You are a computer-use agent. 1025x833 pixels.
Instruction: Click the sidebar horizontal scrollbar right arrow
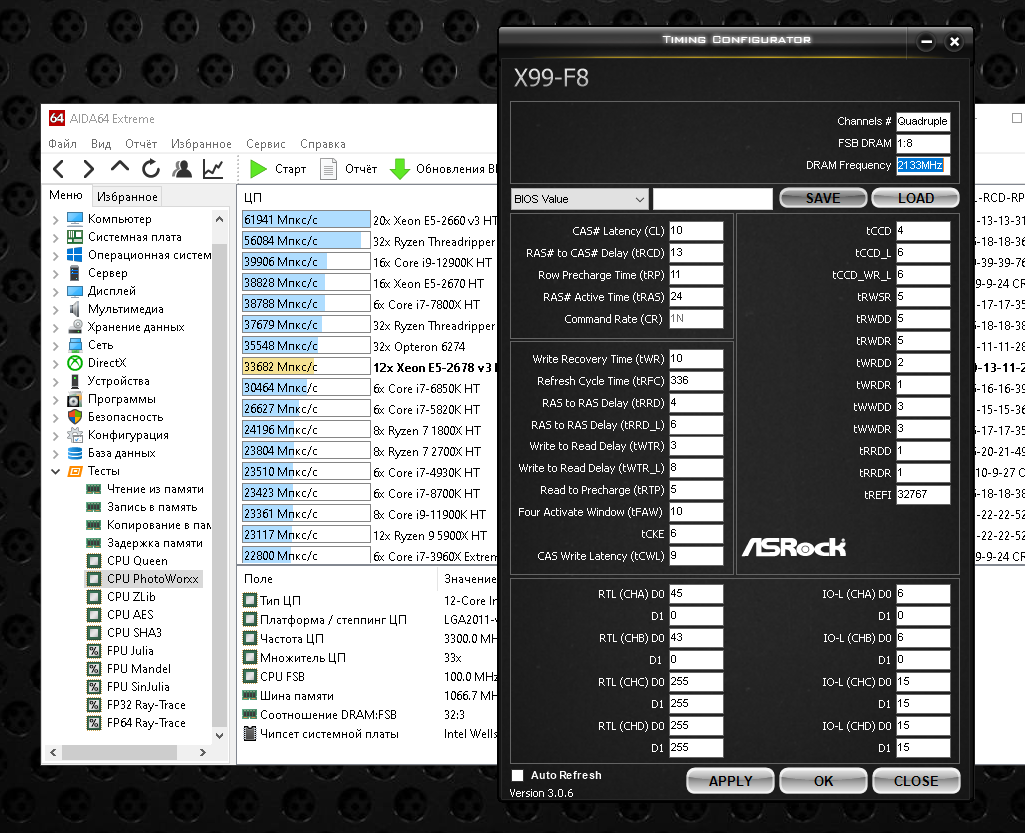[x=203, y=753]
